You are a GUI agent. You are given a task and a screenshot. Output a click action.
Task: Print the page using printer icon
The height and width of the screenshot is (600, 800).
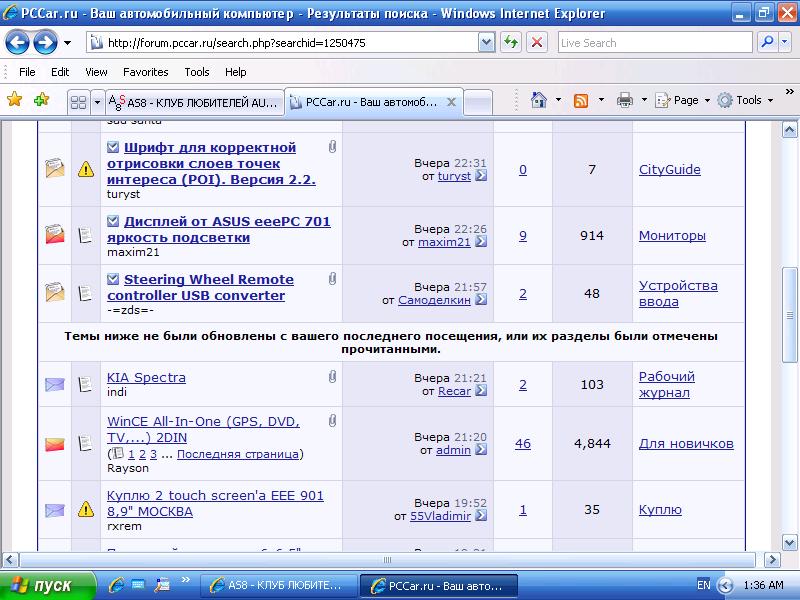click(x=625, y=100)
